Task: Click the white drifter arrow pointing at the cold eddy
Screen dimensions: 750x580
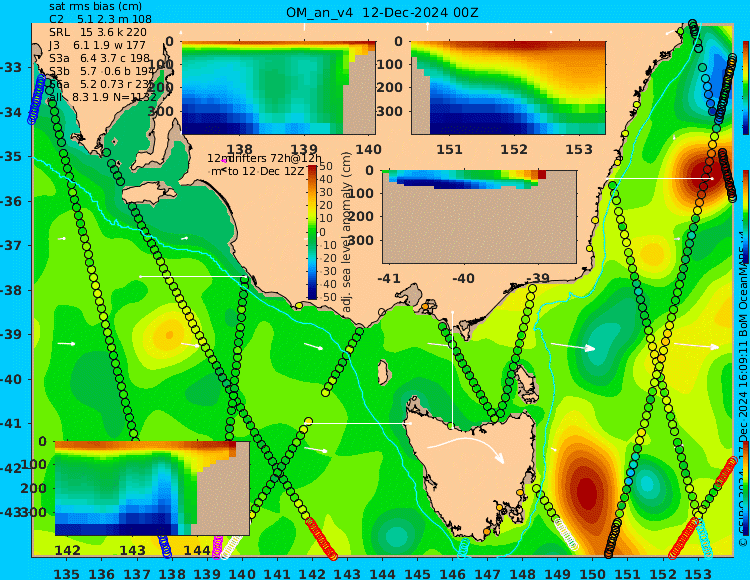Action: (x=573, y=346)
